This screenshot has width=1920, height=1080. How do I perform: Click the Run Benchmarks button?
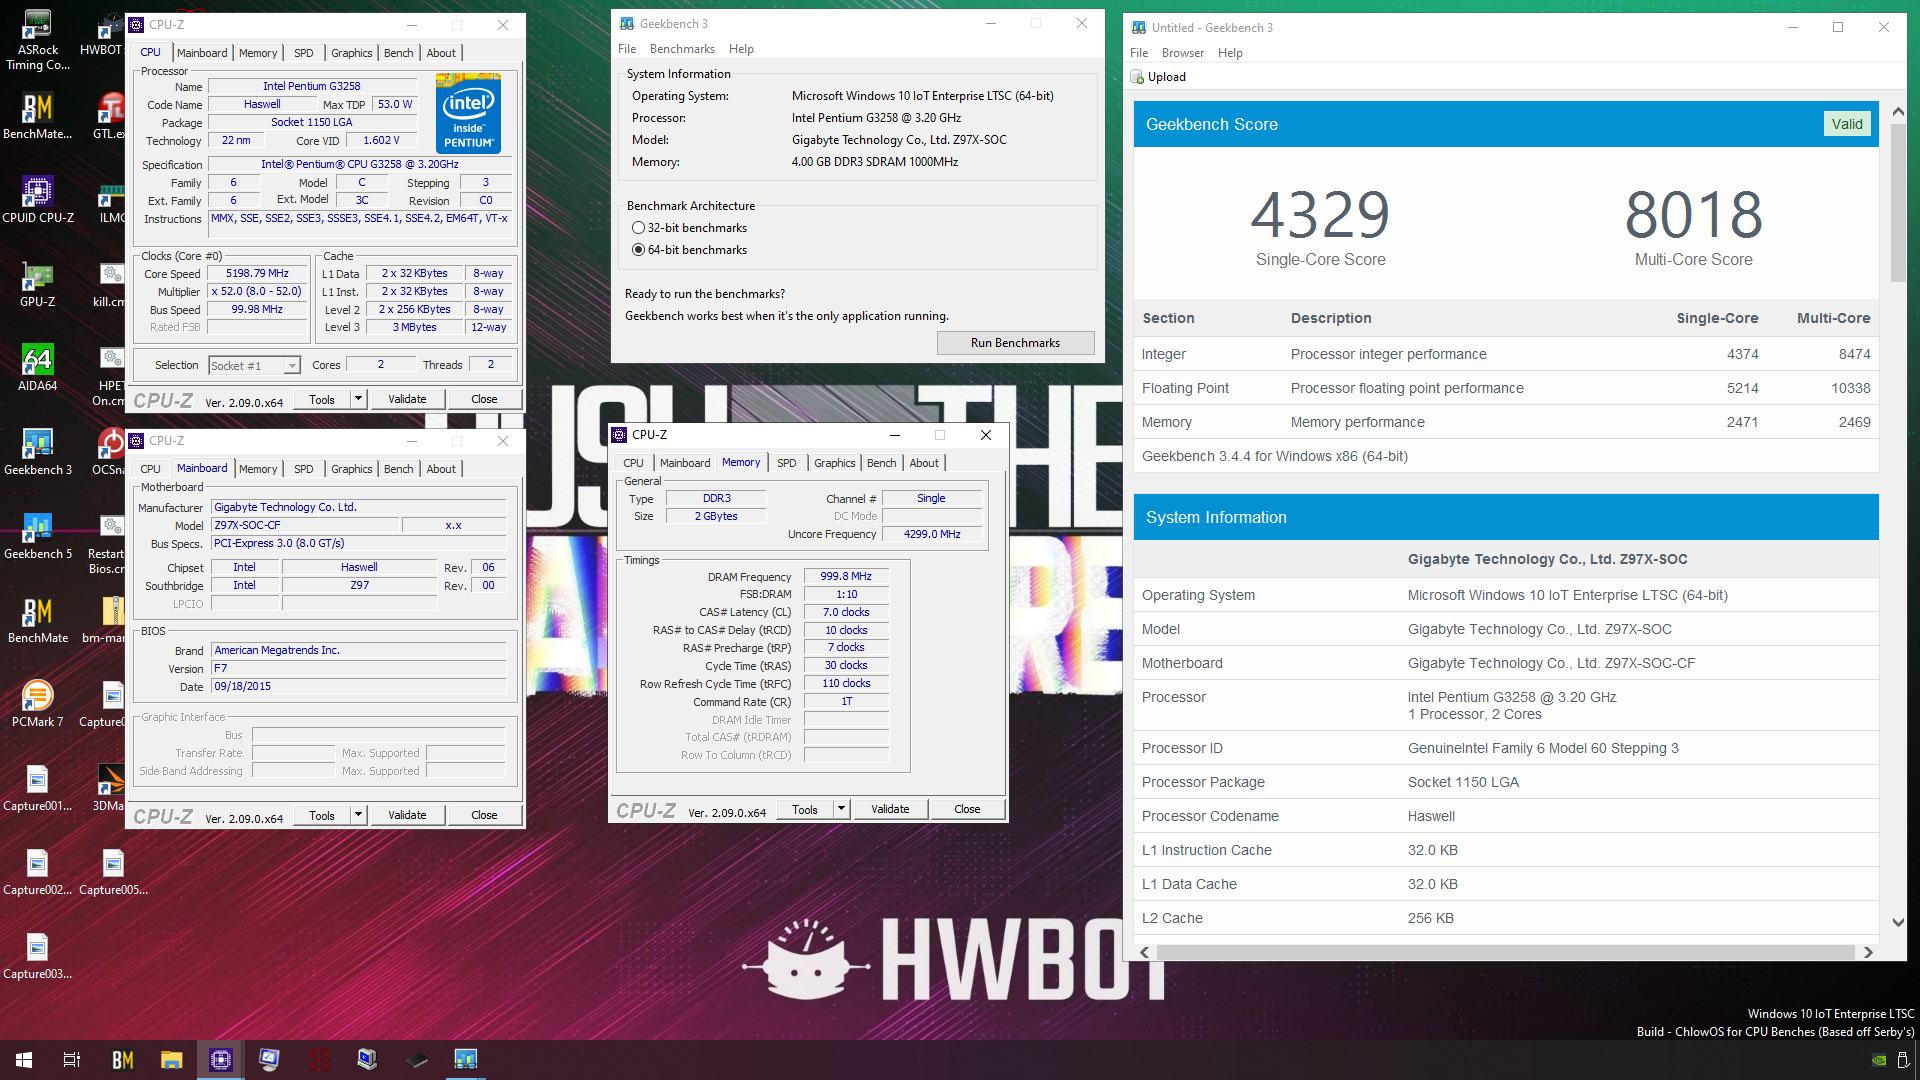1015,343
